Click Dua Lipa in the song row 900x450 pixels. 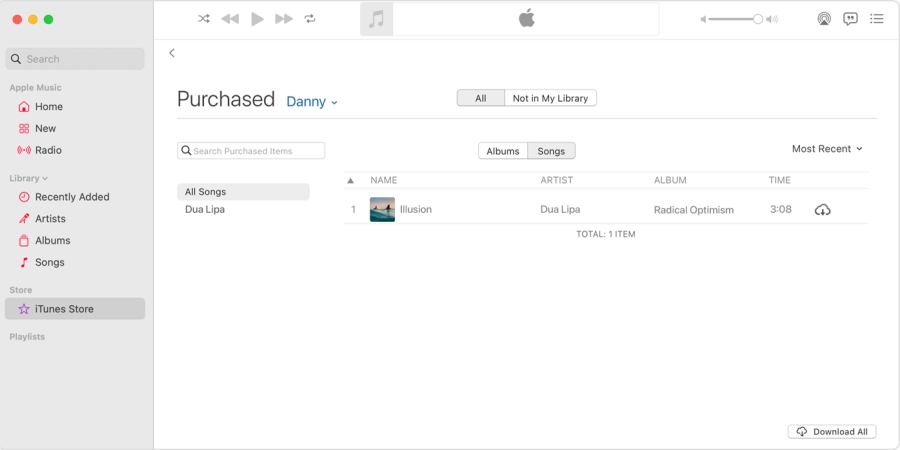click(560, 210)
